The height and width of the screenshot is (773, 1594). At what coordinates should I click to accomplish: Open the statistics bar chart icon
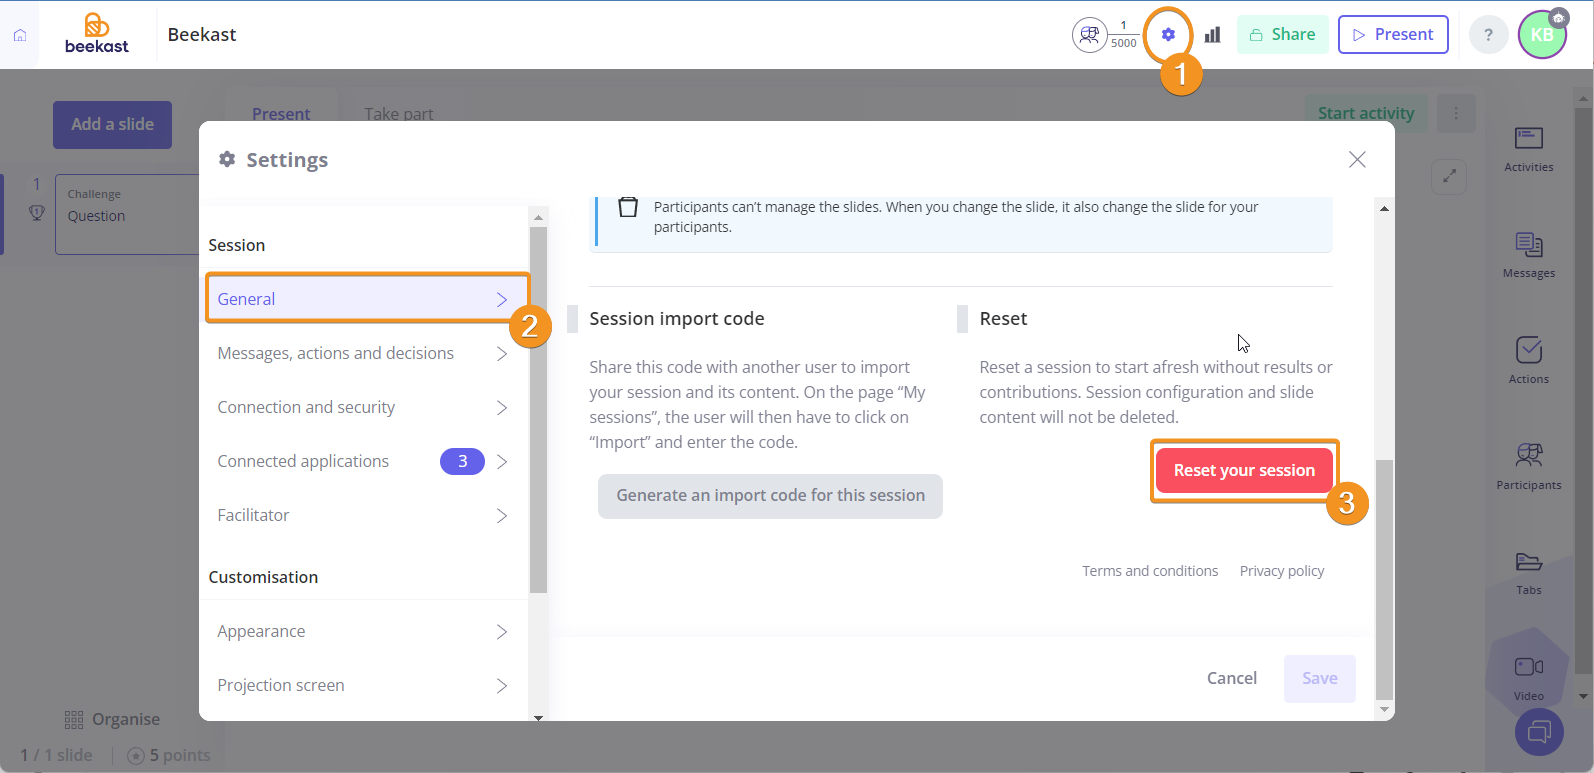tap(1212, 35)
